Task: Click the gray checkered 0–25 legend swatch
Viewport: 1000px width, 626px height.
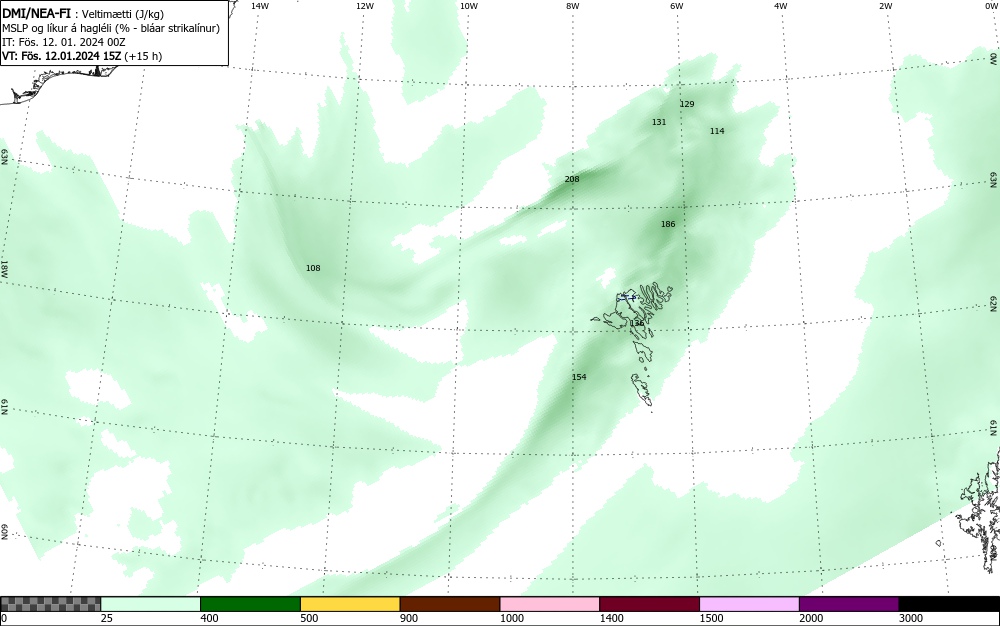Action: click(x=50, y=604)
